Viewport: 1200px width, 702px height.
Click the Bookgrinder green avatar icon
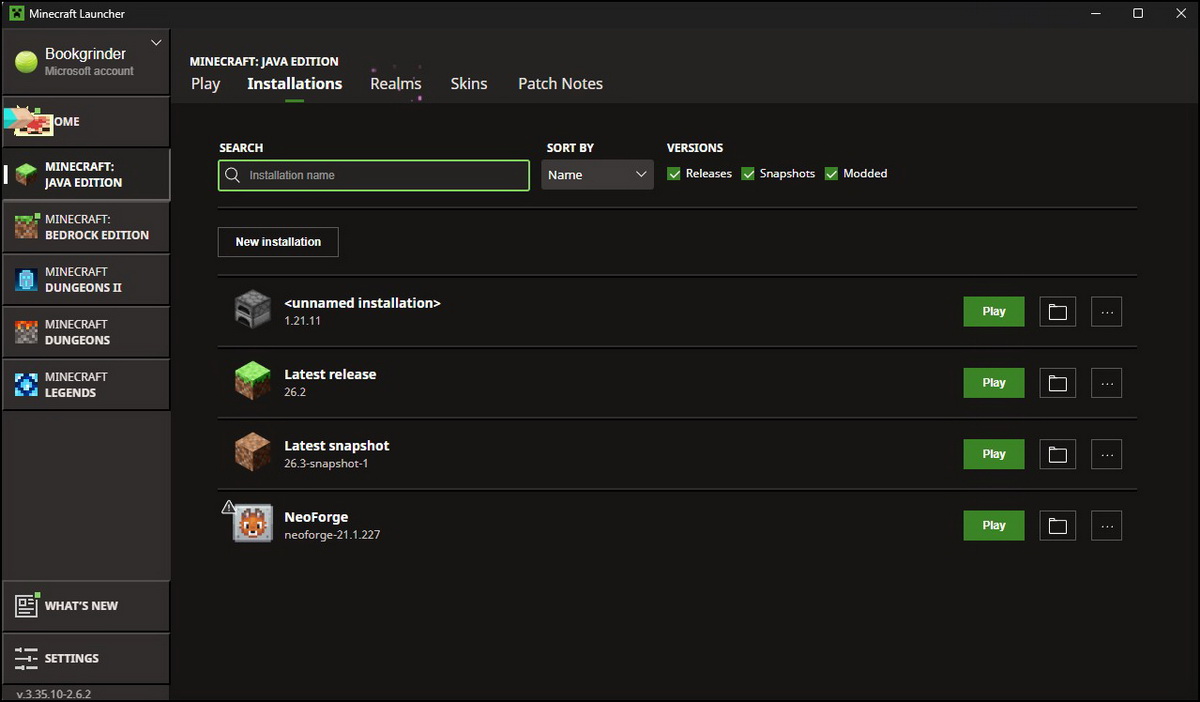[x=26, y=61]
